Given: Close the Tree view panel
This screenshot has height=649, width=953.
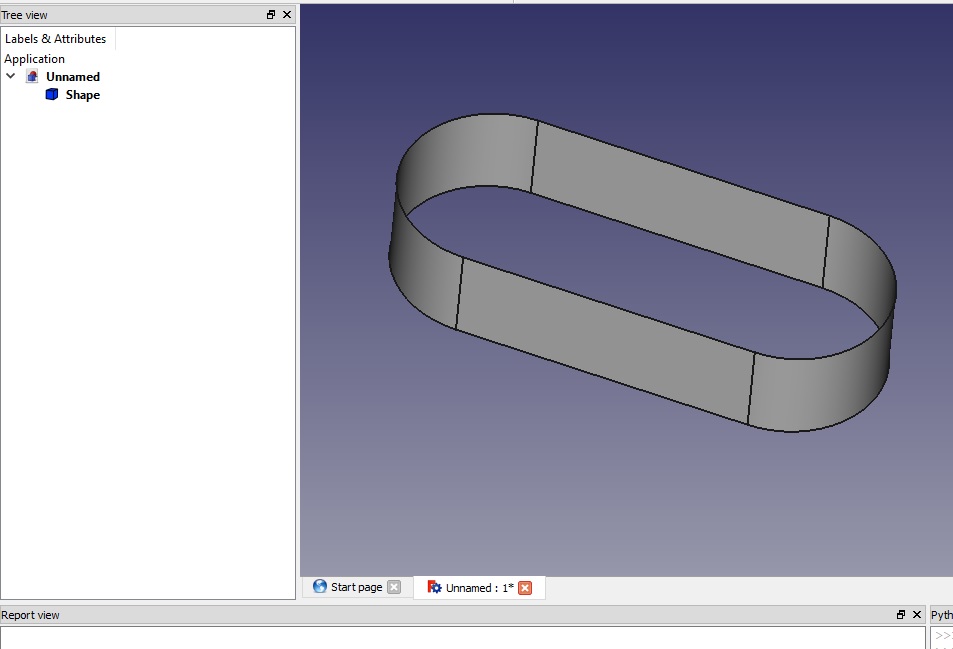Looking at the screenshot, I should click(x=287, y=14).
